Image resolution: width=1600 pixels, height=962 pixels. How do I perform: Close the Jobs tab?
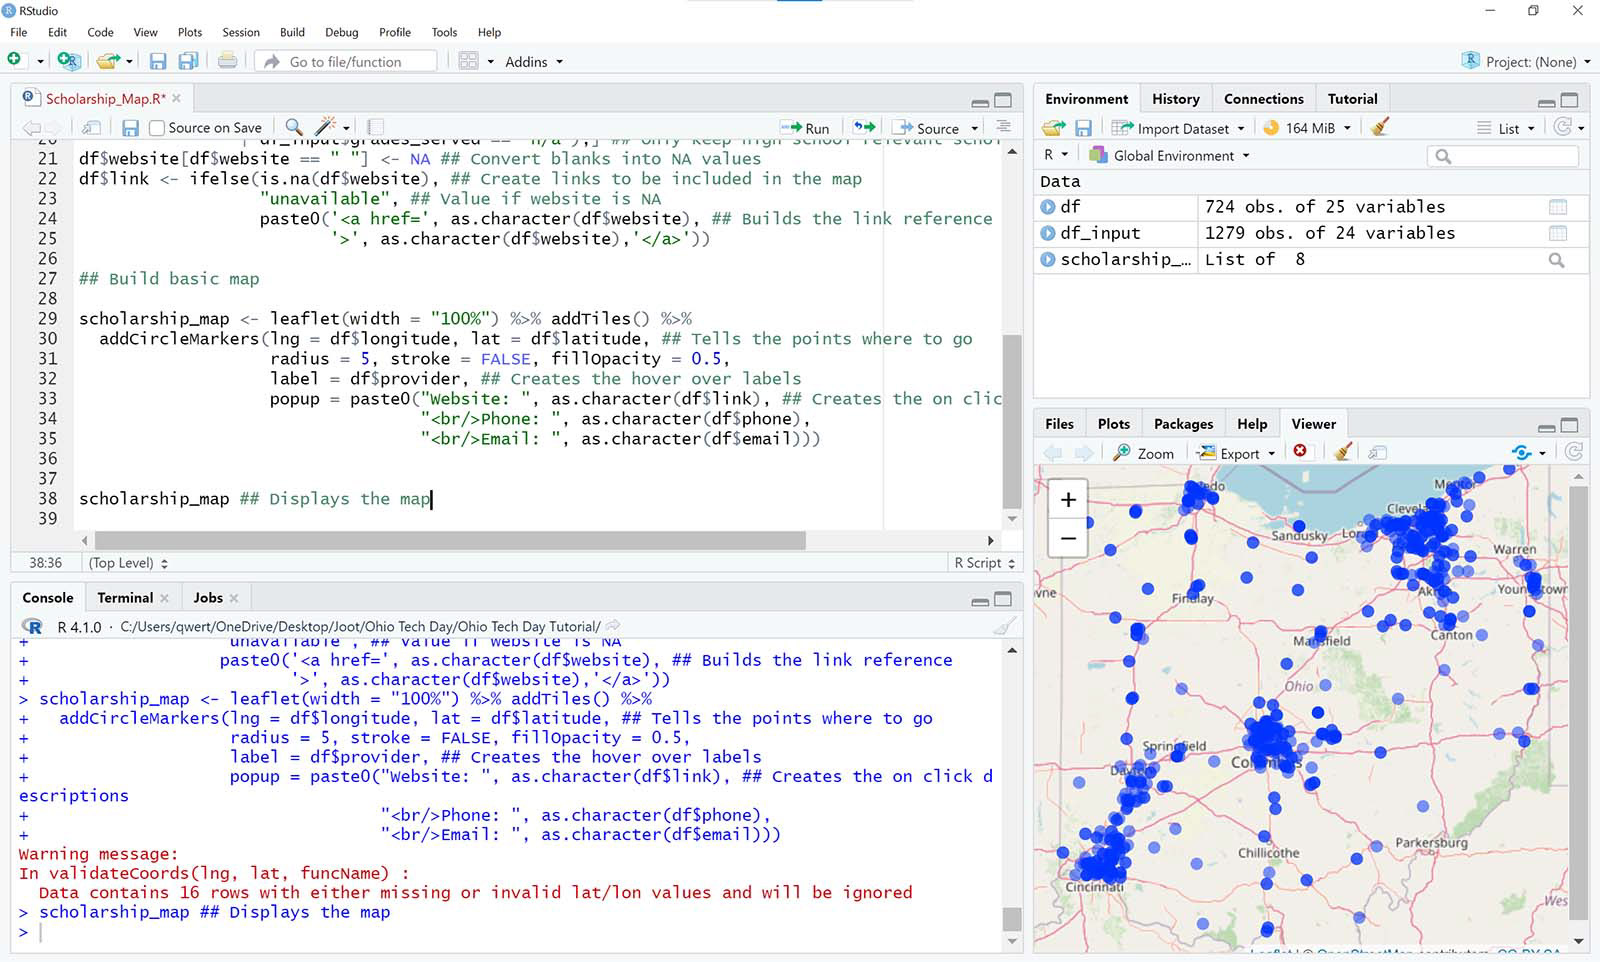tap(234, 598)
